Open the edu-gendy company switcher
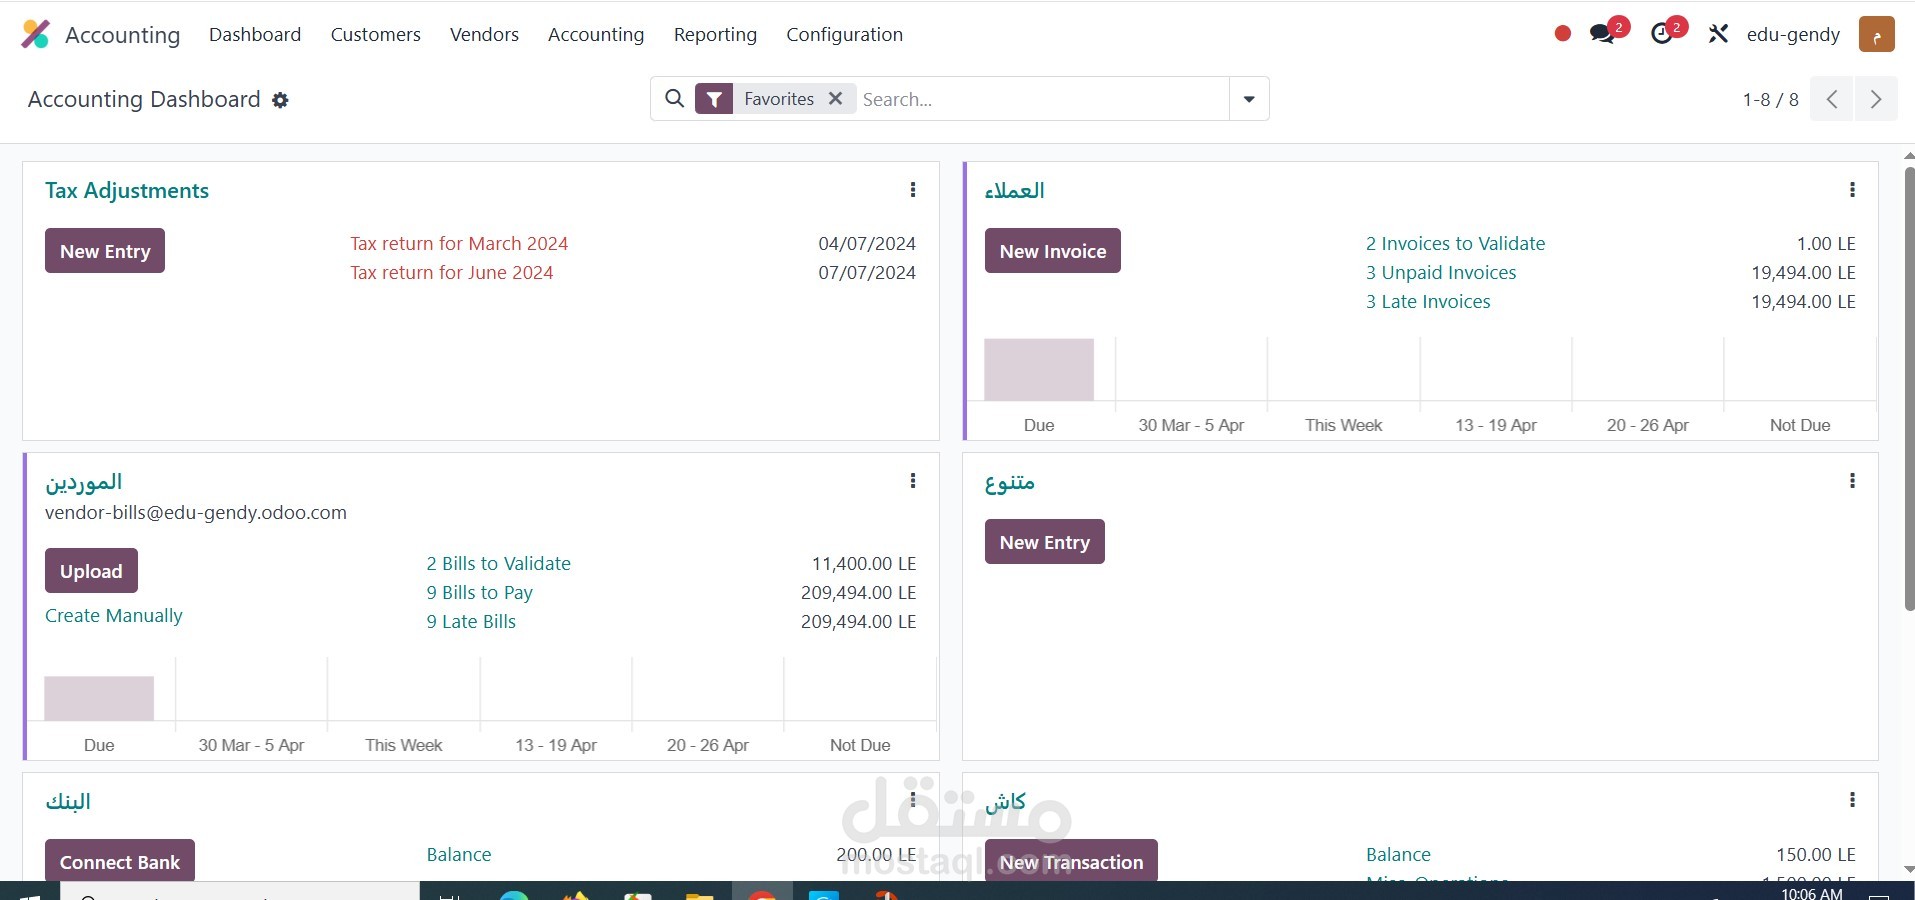1915x900 pixels. coord(1793,34)
